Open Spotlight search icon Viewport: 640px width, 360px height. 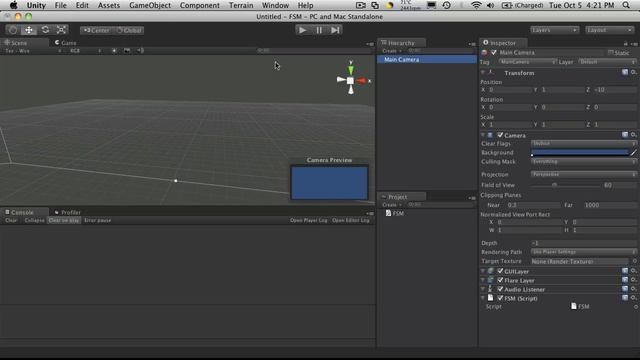pos(626,5)
